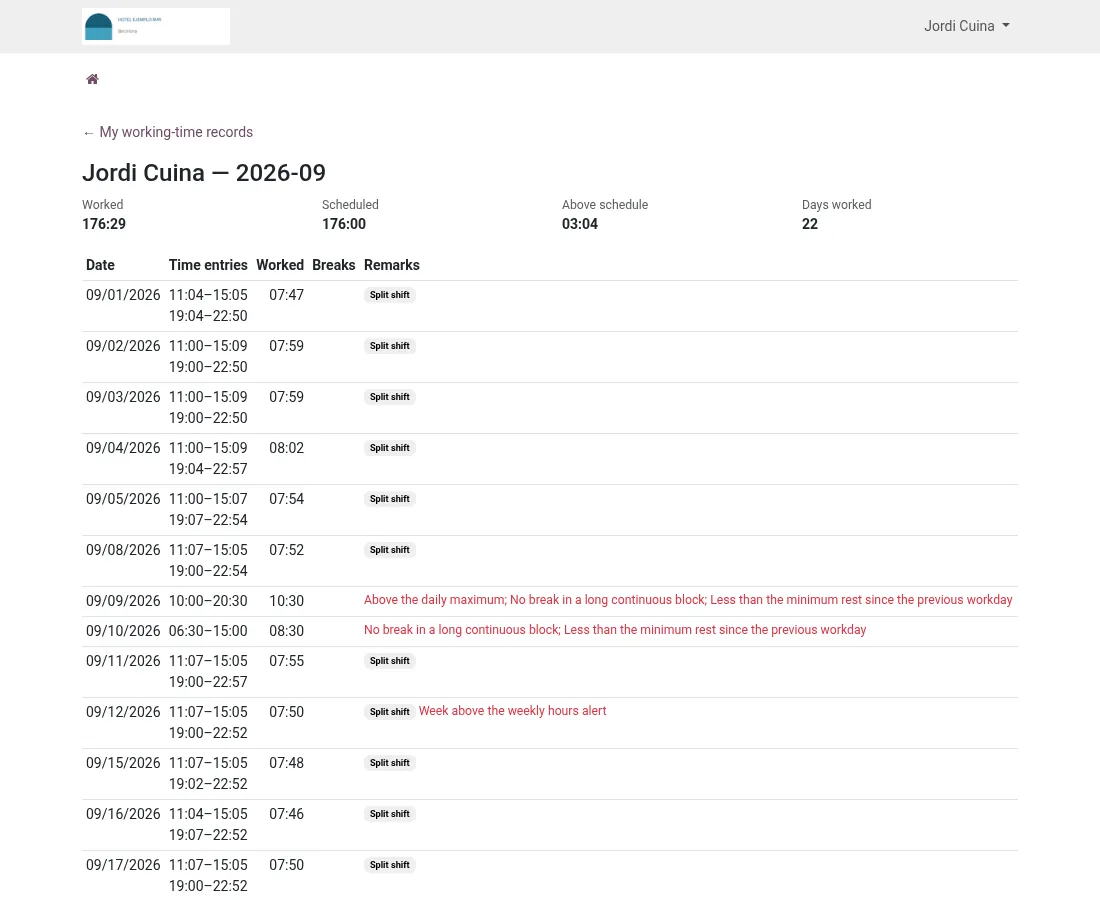The image size is (1100, 900).
Task: Click the worked value 08:02
Action: (x=287, y=448)
